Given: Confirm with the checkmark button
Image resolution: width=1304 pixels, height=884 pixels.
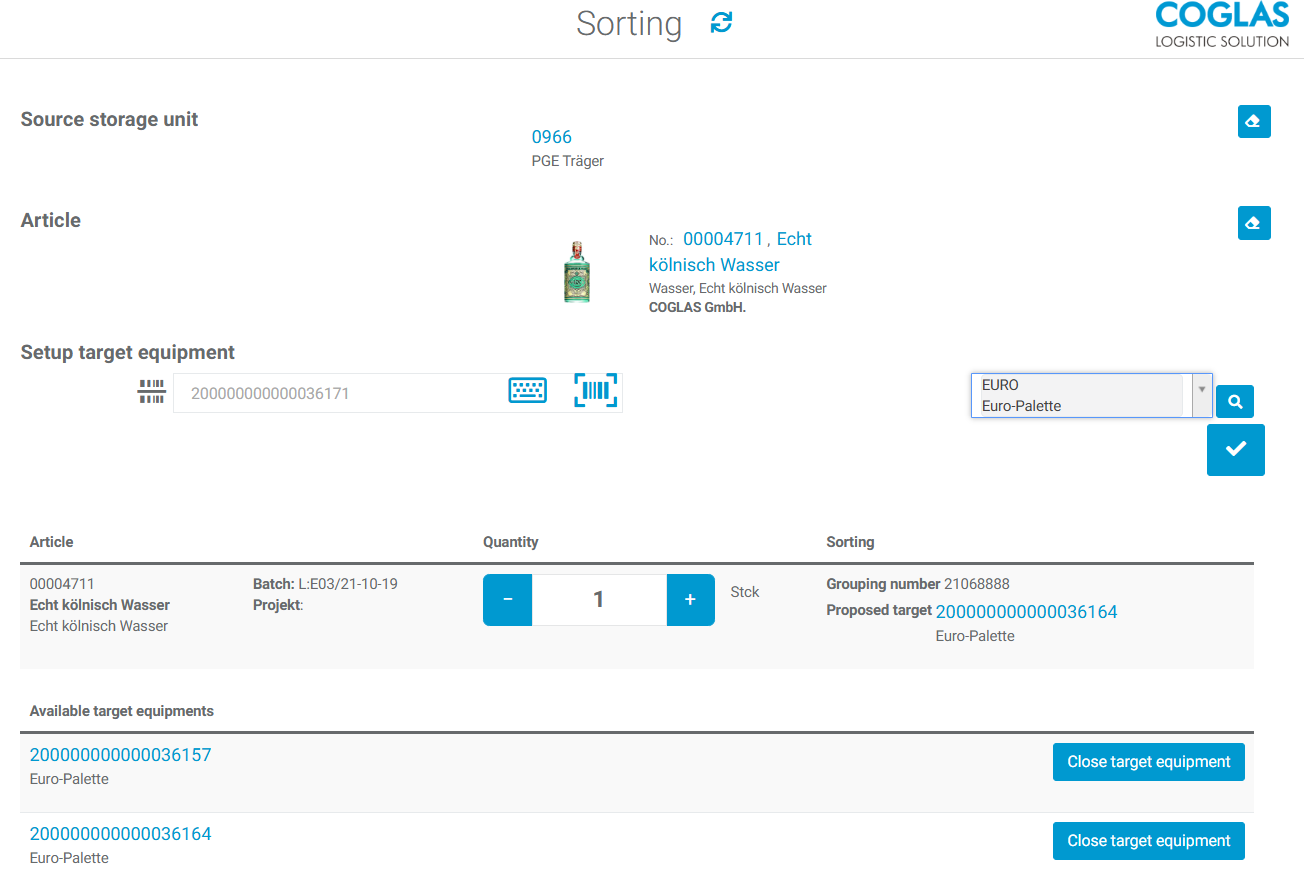Looking at the screenshot, I should [1236, 449].
